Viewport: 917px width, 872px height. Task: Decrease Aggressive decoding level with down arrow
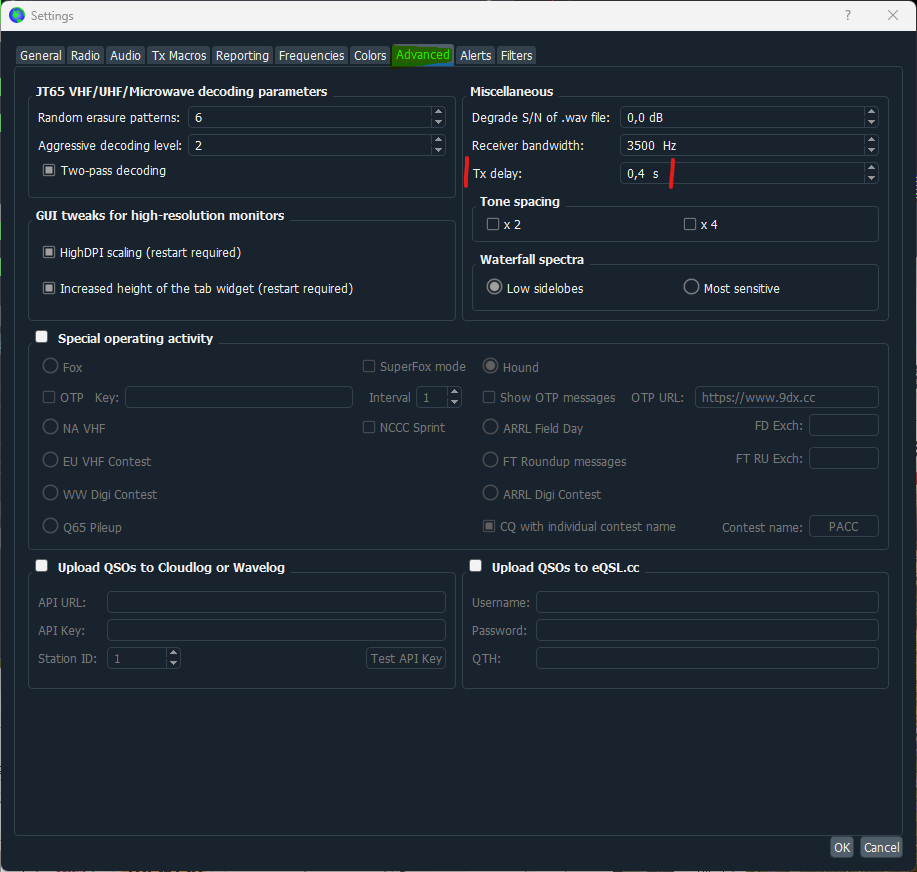point(438,150)
